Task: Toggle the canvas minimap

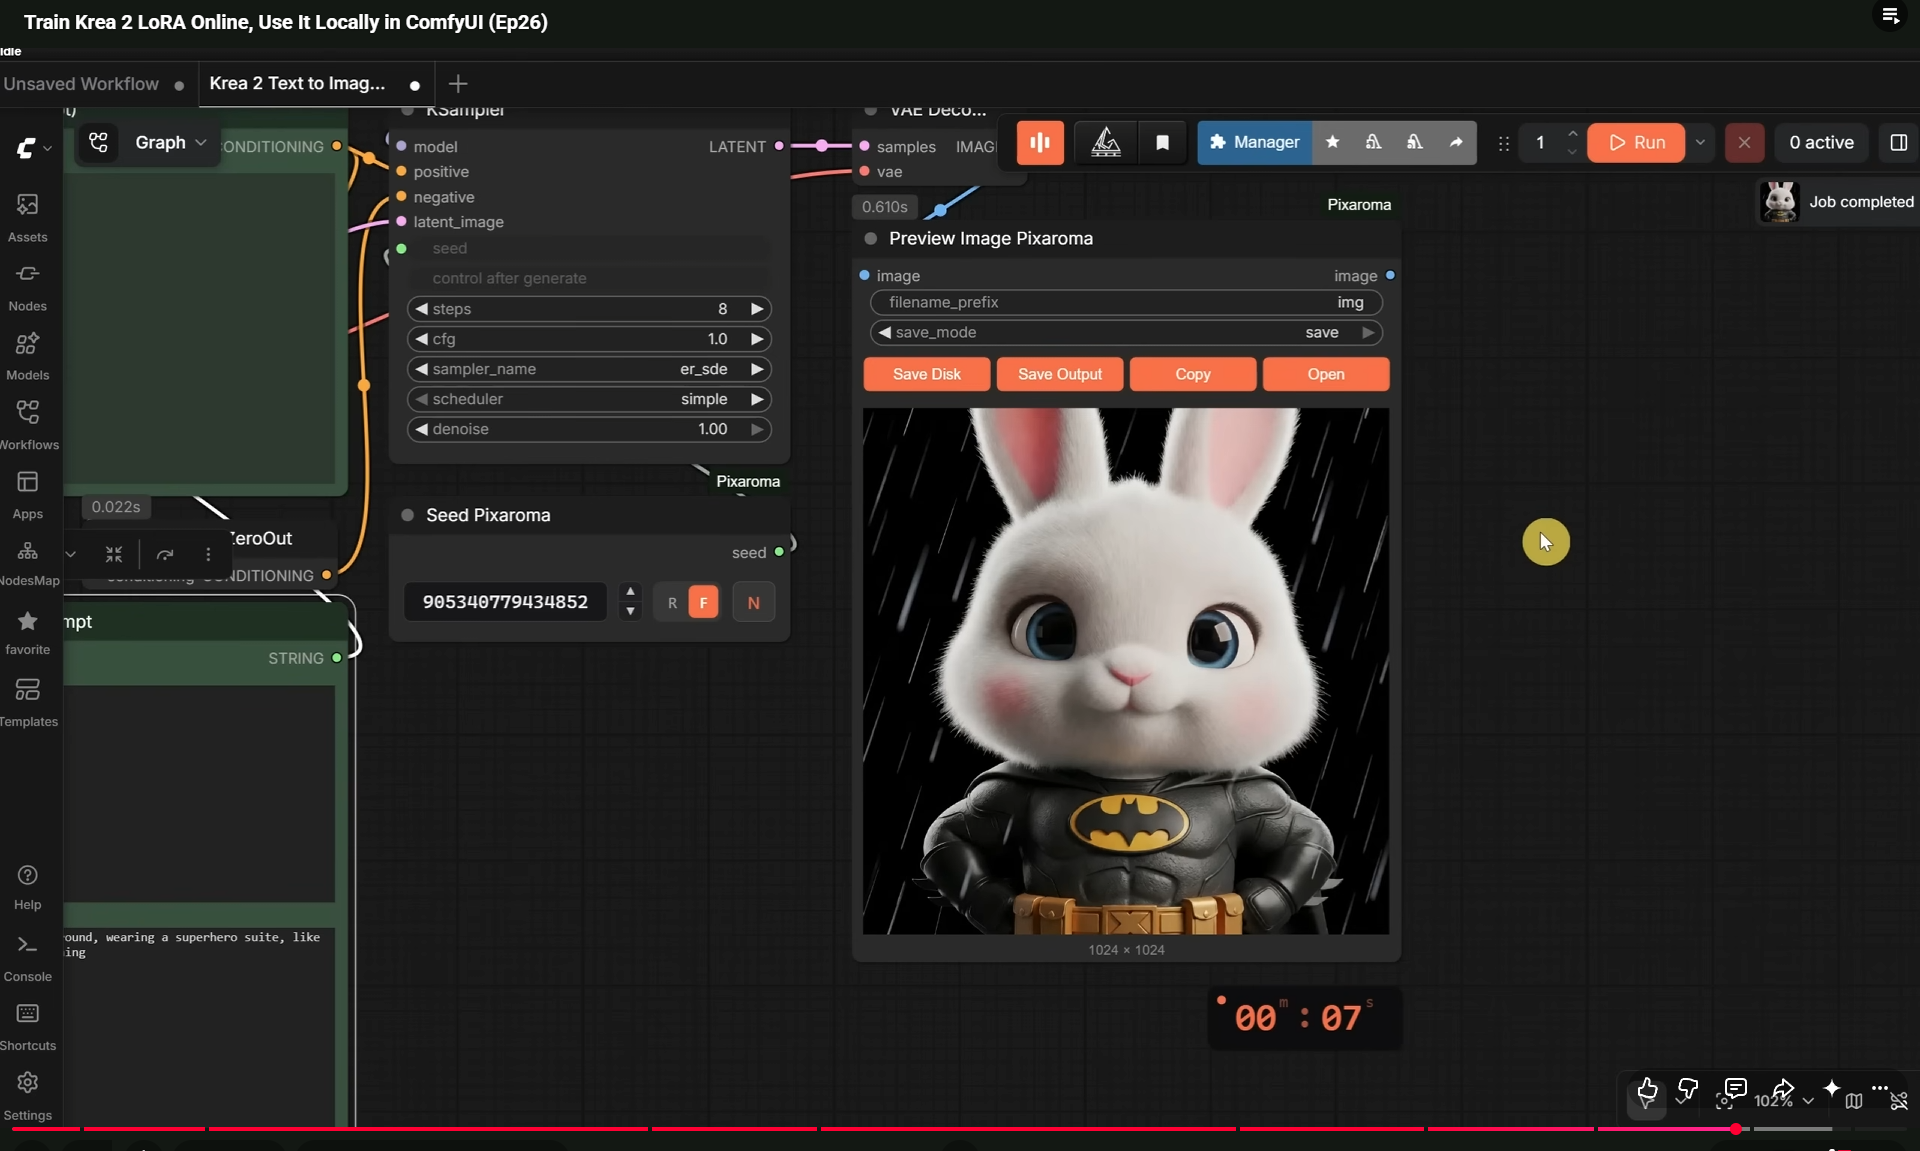Action: click(1854, 1101)
